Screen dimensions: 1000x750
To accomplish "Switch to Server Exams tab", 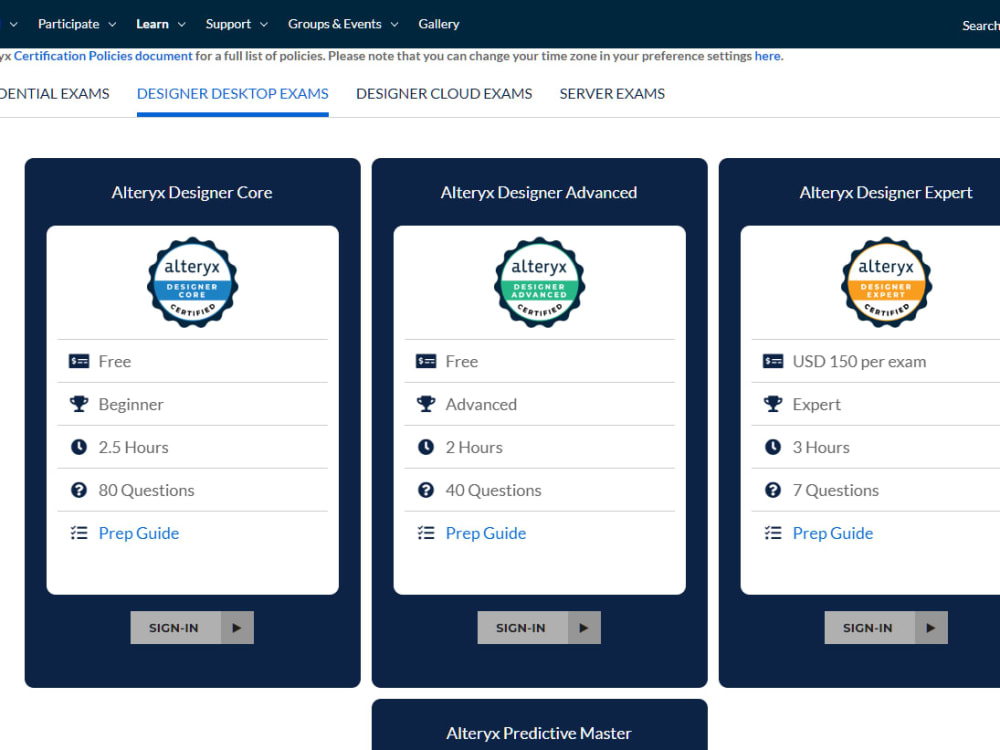I will (x=612, y=94).
